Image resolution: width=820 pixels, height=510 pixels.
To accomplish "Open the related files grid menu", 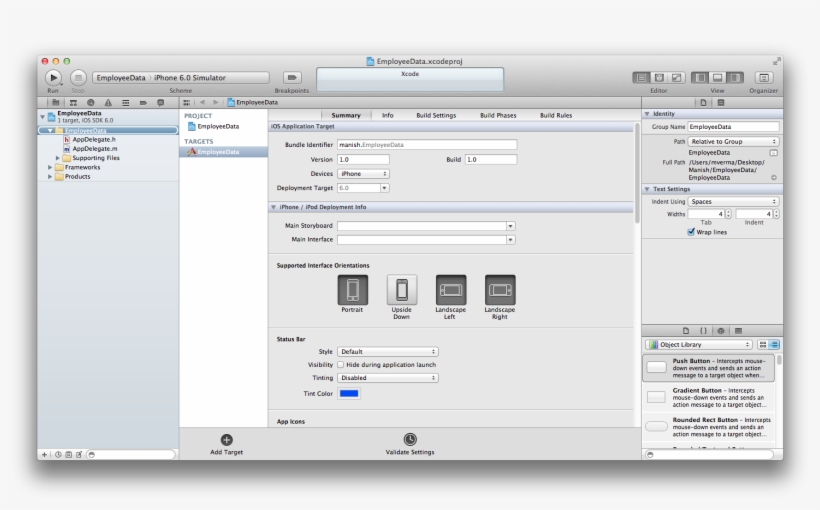I will point(187,103).
